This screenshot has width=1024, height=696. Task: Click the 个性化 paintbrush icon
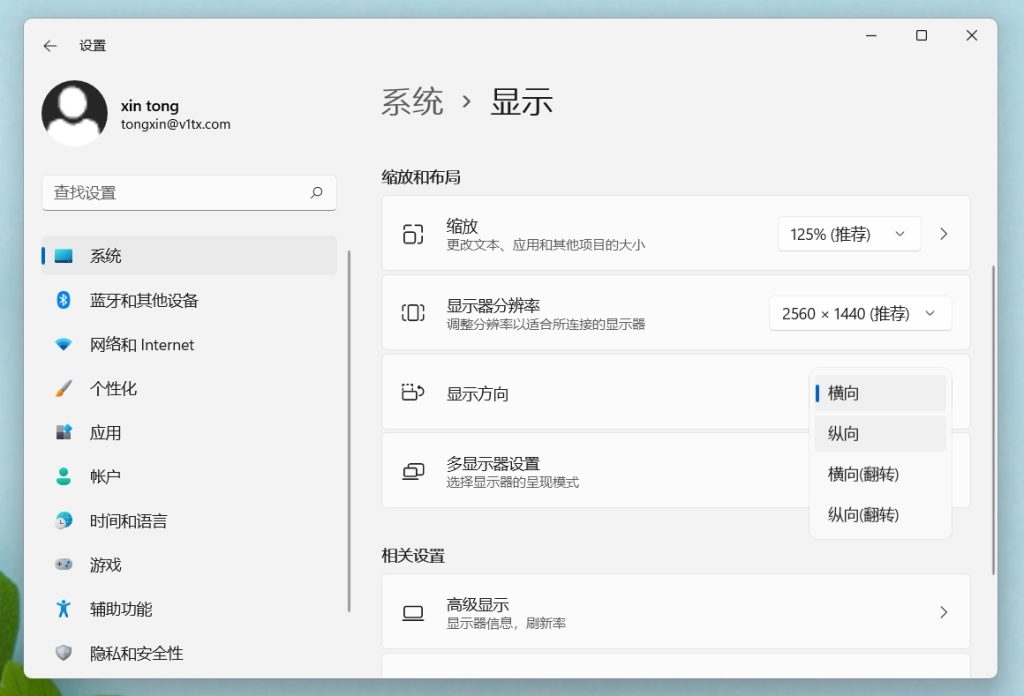63,388
